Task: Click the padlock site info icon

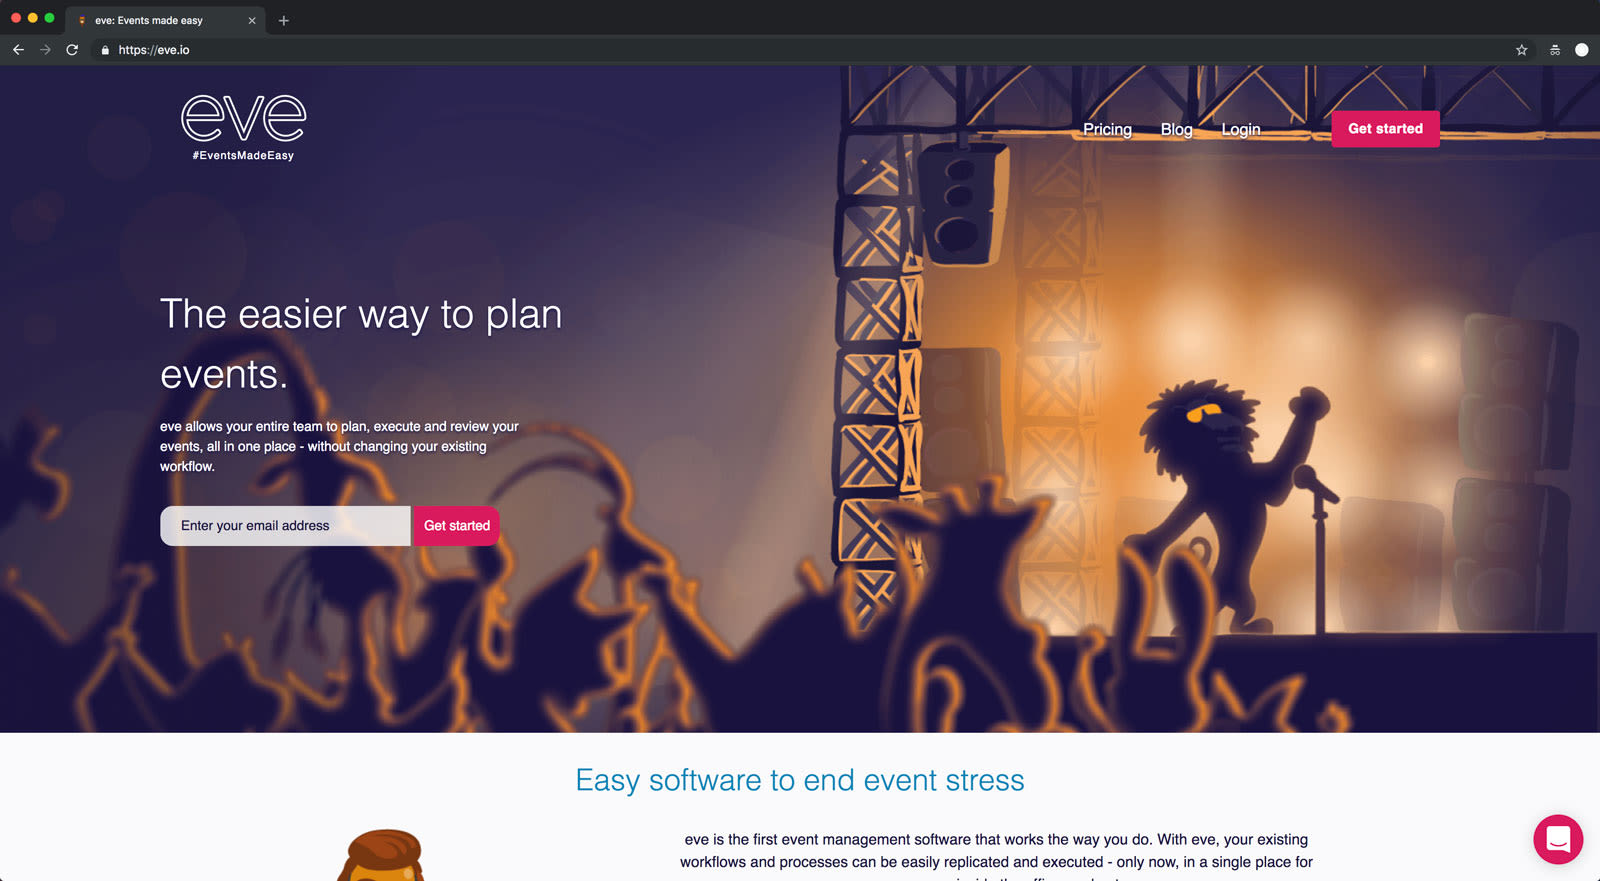Action: click(x=105, y=50)
